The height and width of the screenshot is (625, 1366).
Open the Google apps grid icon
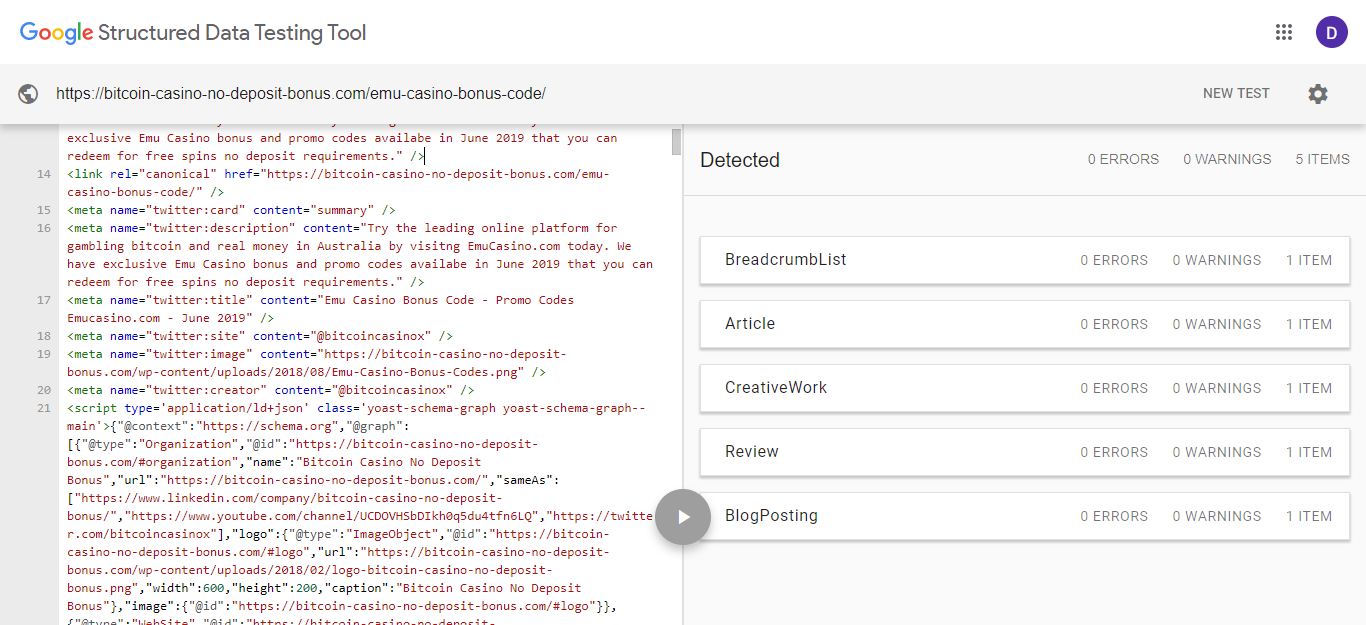[1284, 32]
